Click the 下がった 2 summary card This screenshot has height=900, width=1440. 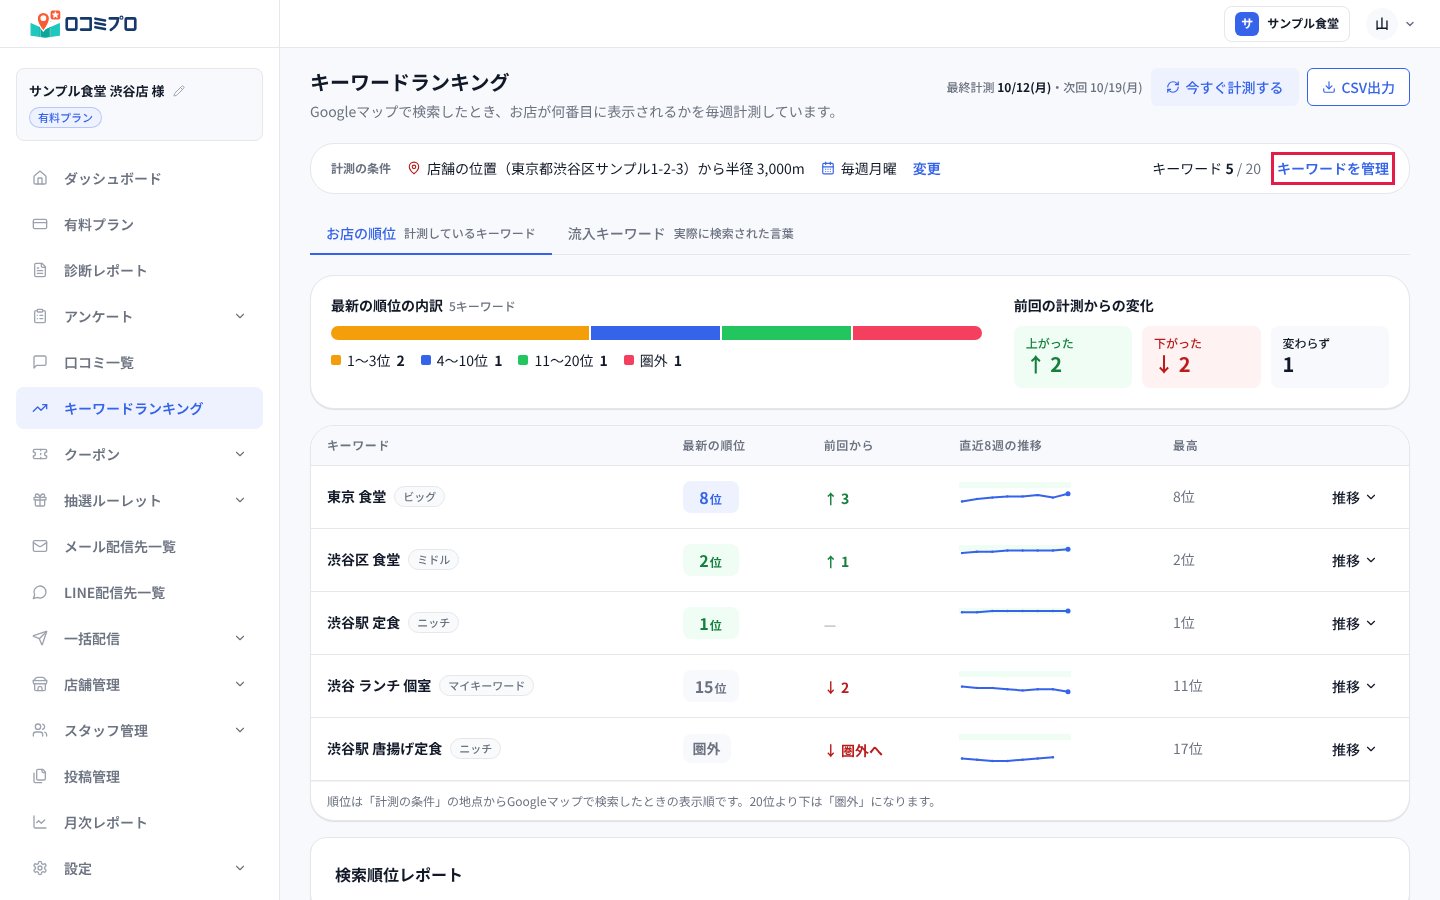click(1201, 357)
